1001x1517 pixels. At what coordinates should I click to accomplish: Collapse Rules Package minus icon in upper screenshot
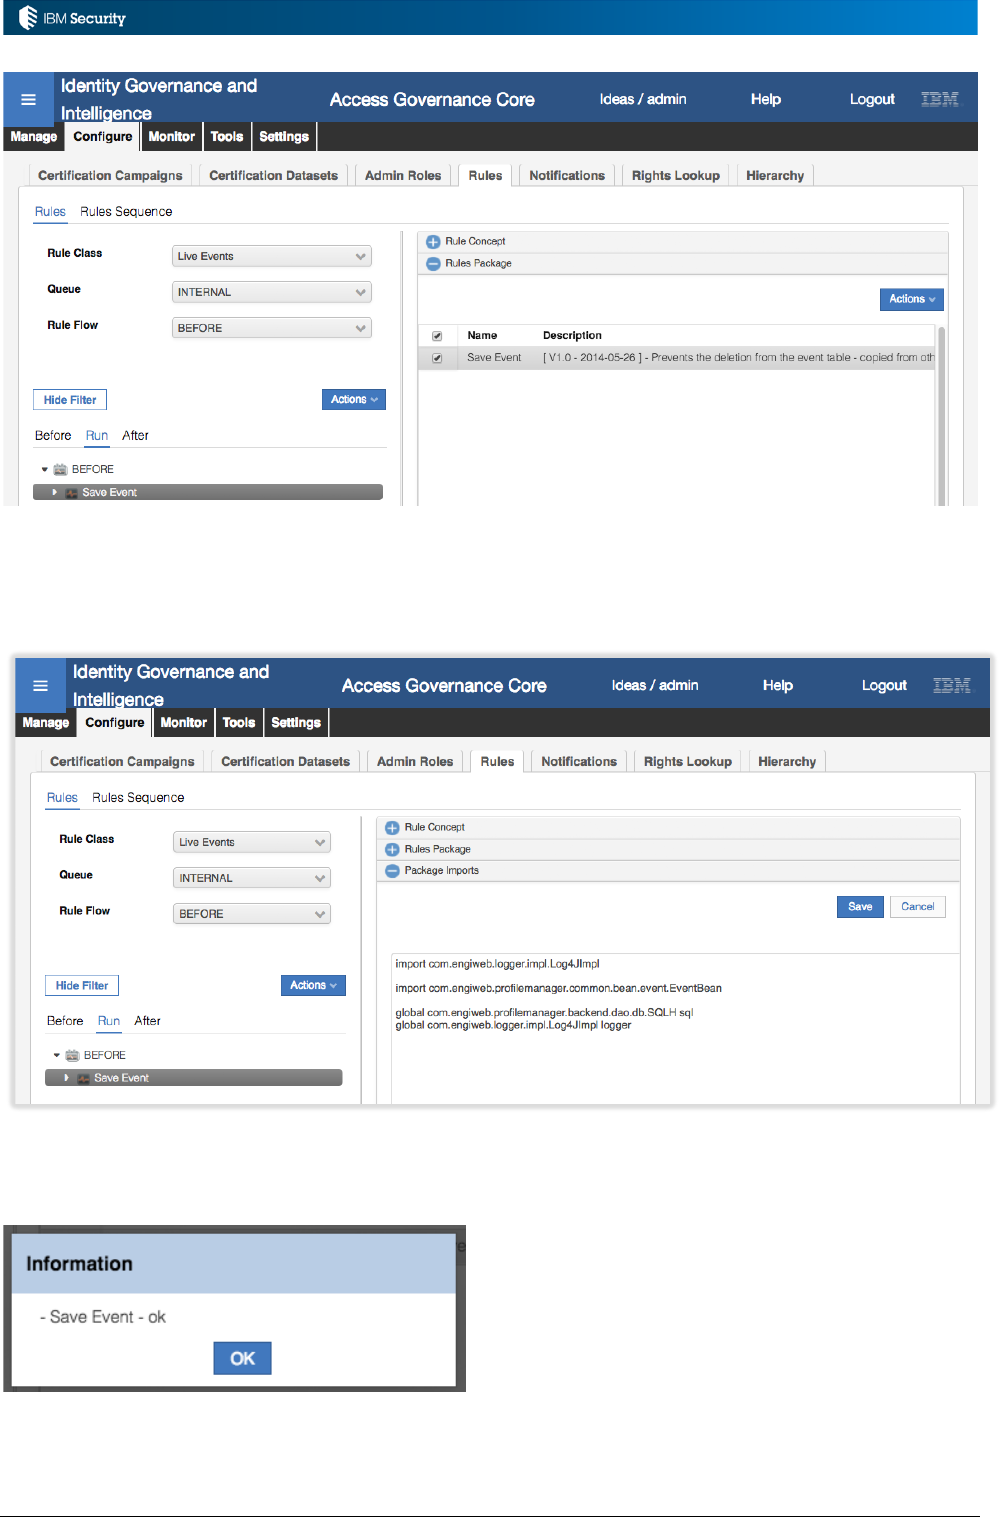click(x=433, y=264)
